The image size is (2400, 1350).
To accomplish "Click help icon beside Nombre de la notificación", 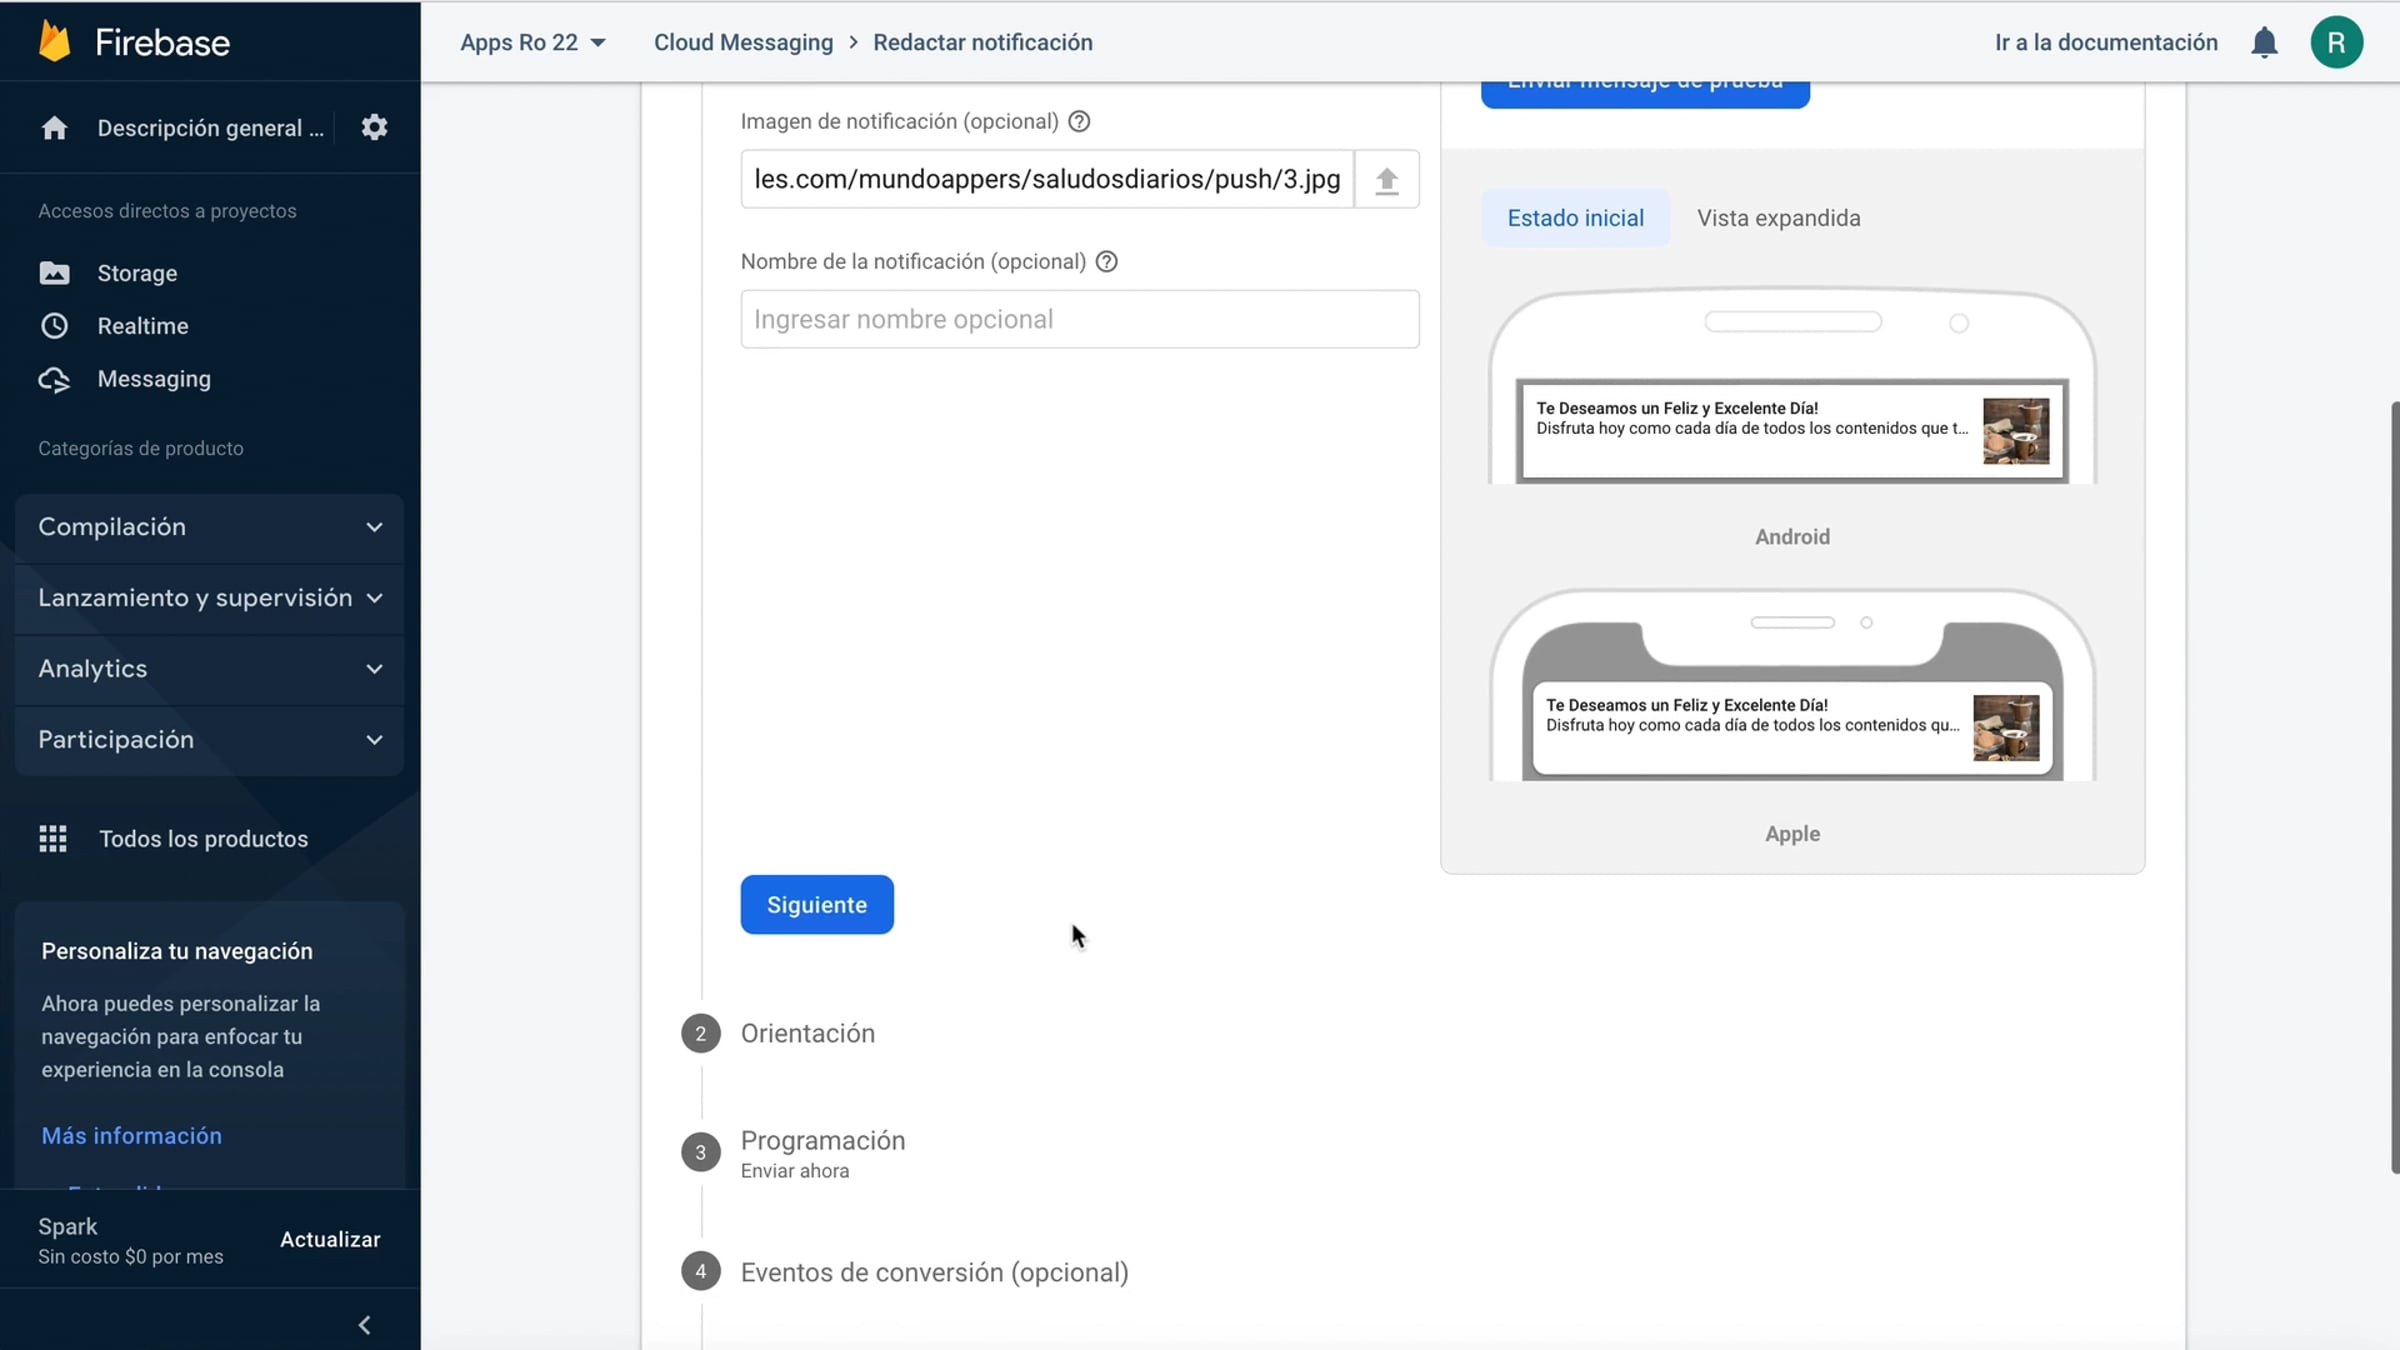I will [1106, 262].
